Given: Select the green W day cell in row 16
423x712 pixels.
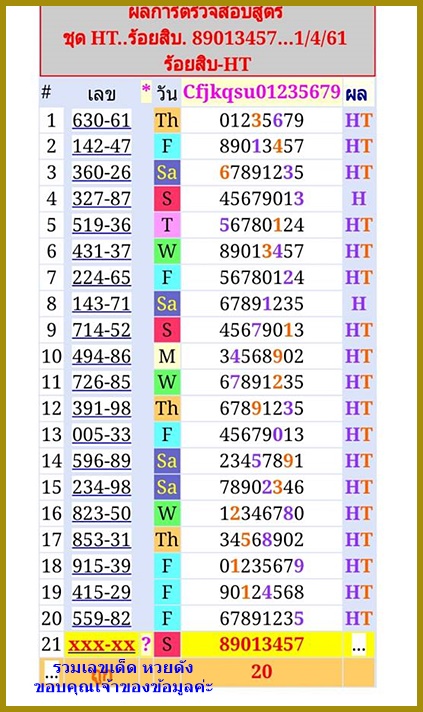Looking at the screenshot, I should tap(167, 514).
